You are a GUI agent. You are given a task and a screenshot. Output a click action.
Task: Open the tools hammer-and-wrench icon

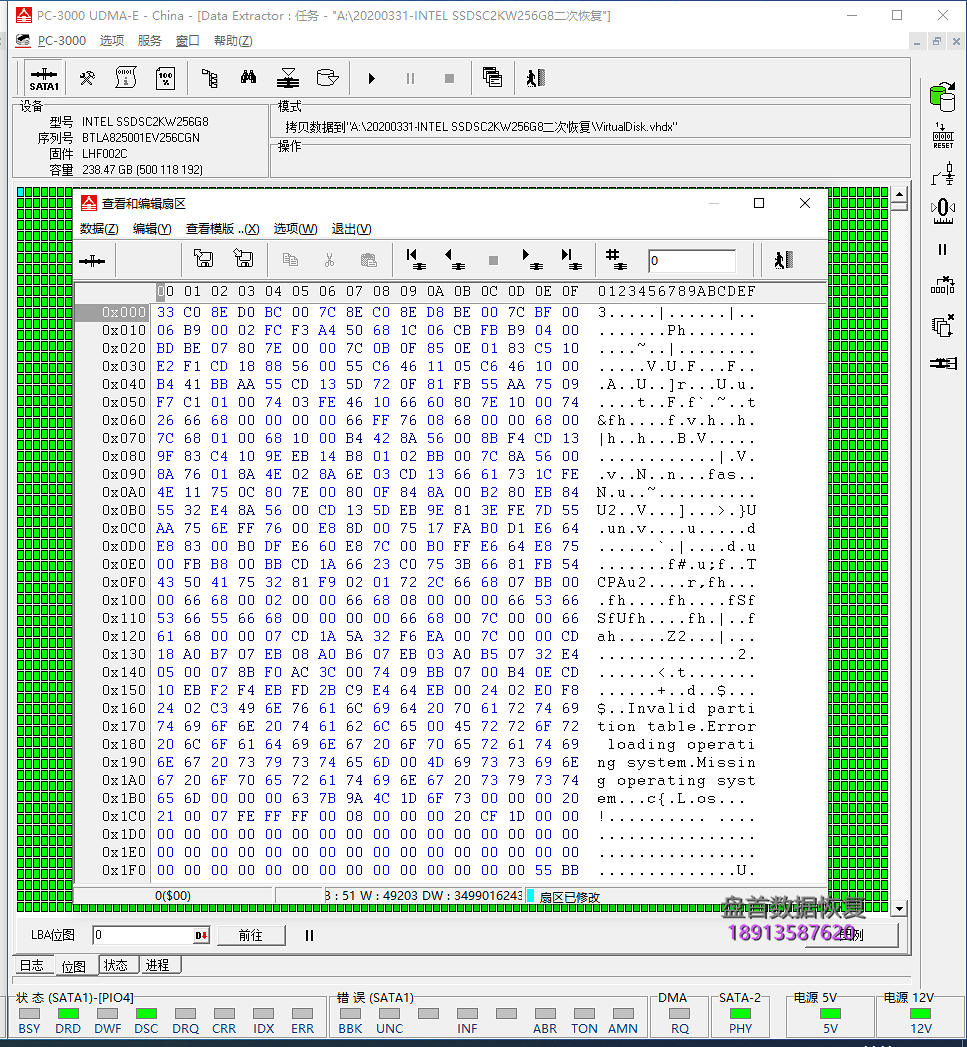[x=87, y=79]
